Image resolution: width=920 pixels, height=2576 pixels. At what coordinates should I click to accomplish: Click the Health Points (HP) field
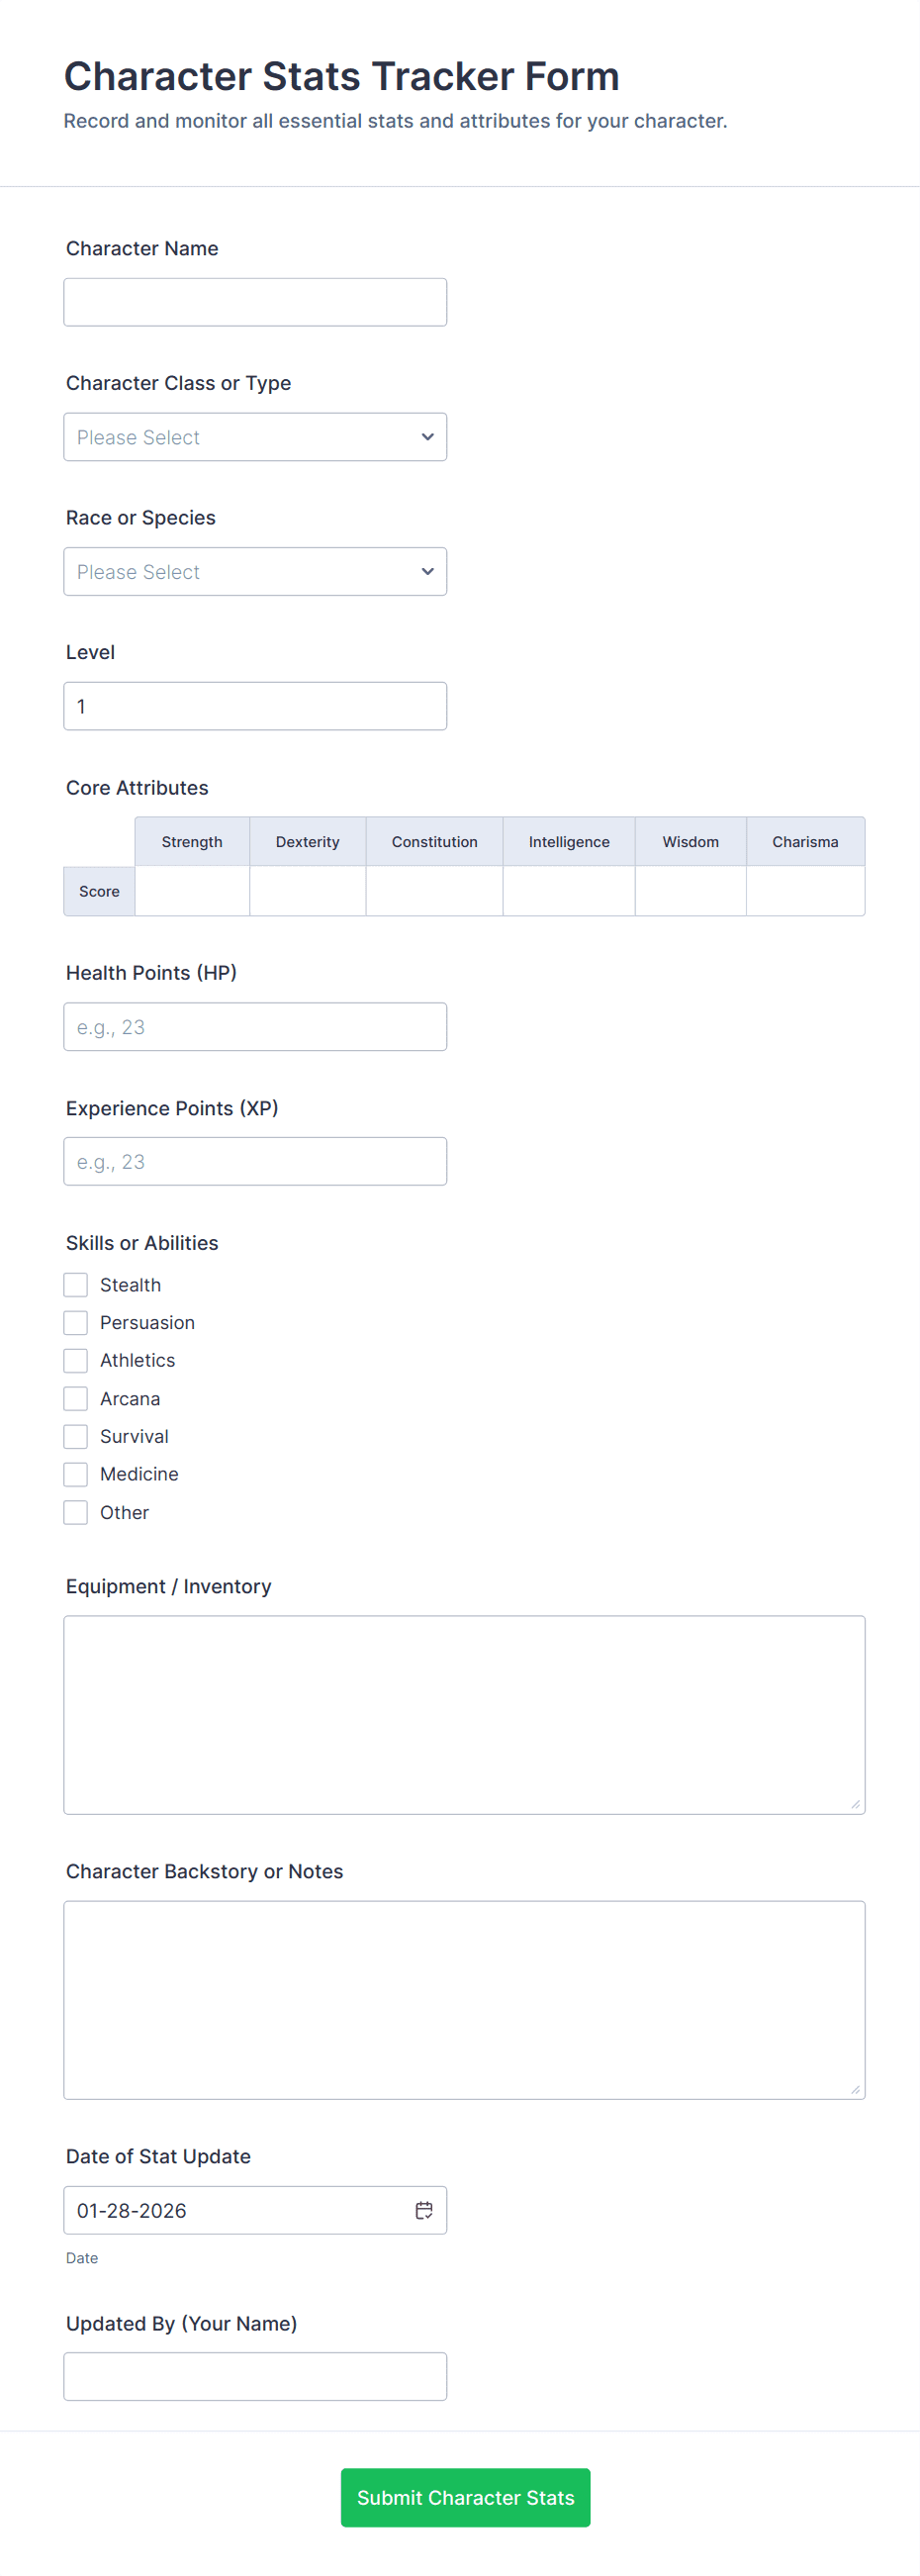pyautogui.click(x=255, y=1026)
